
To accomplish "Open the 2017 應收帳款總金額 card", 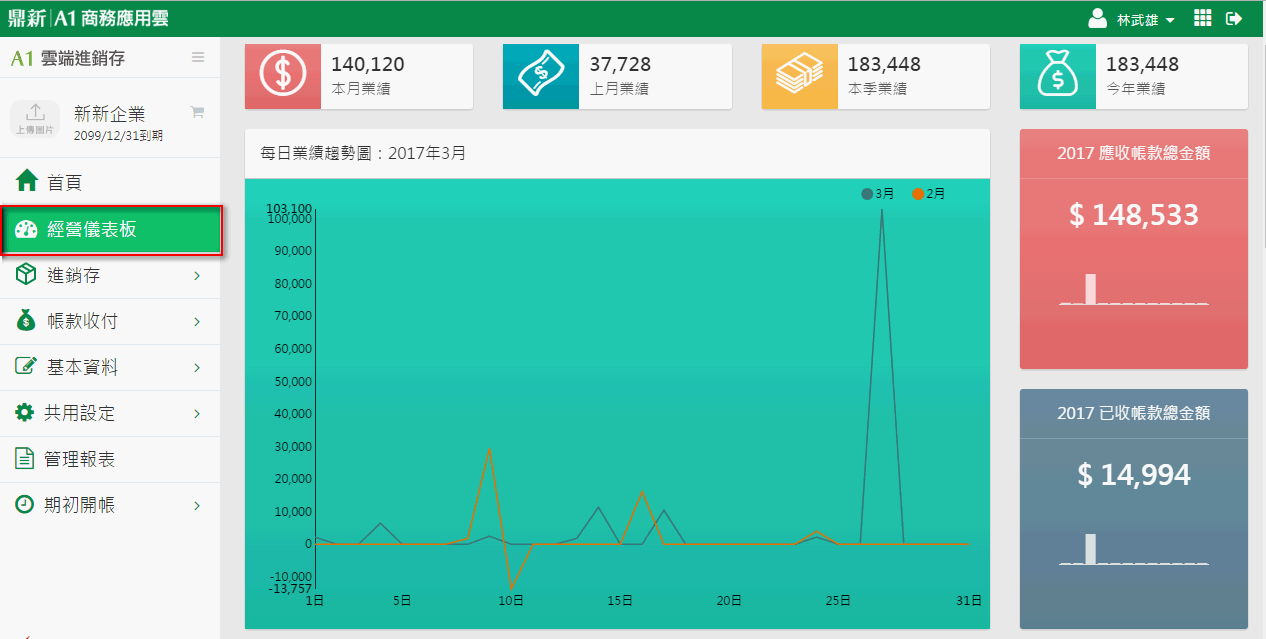I will pyautogui.click(x=1134, y=249).
